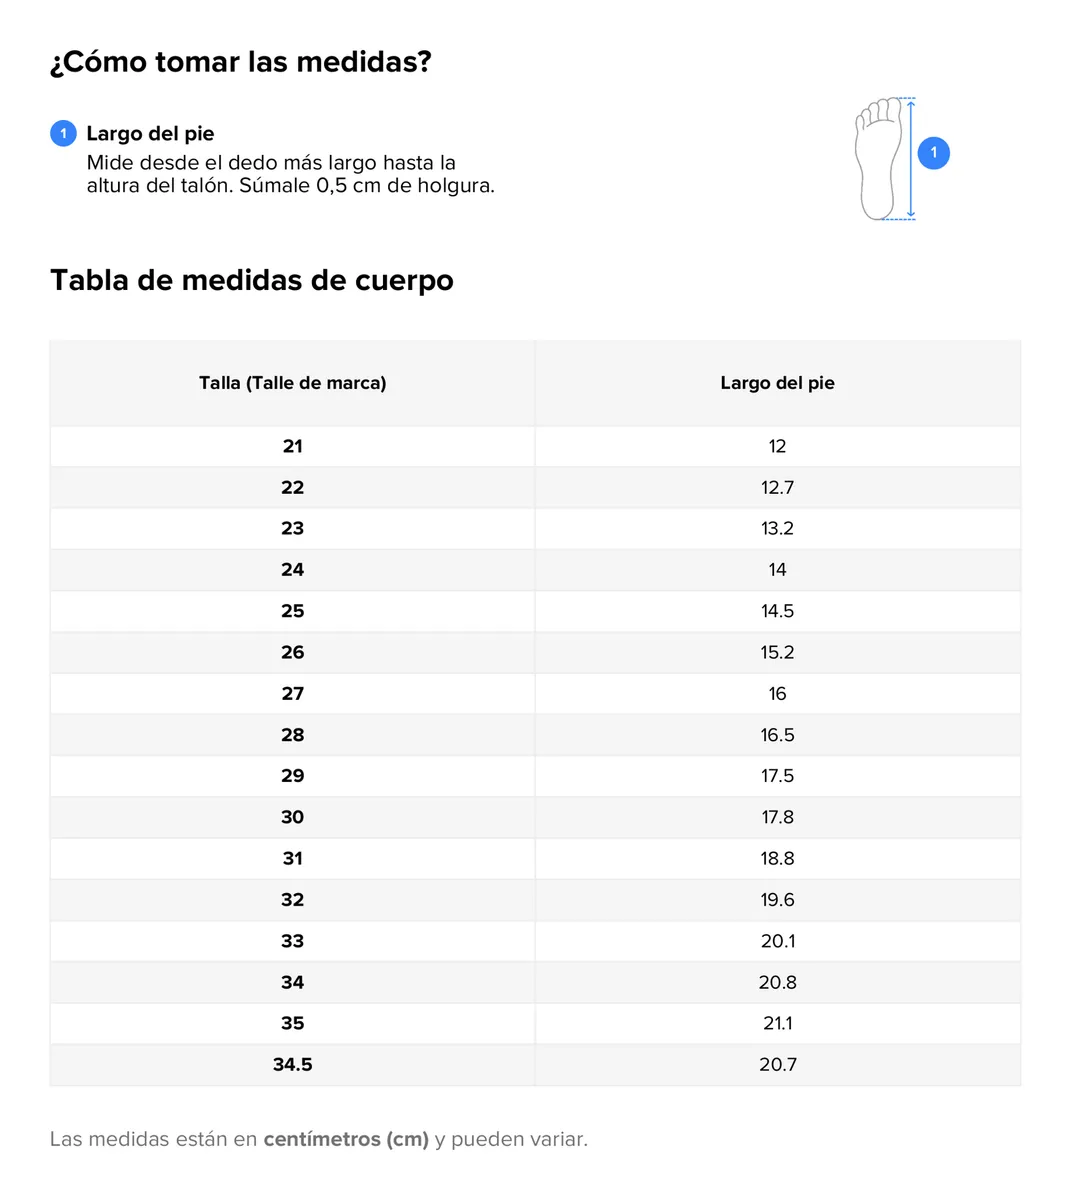Click the 14.5 foot length value

(x=778, y=611)
